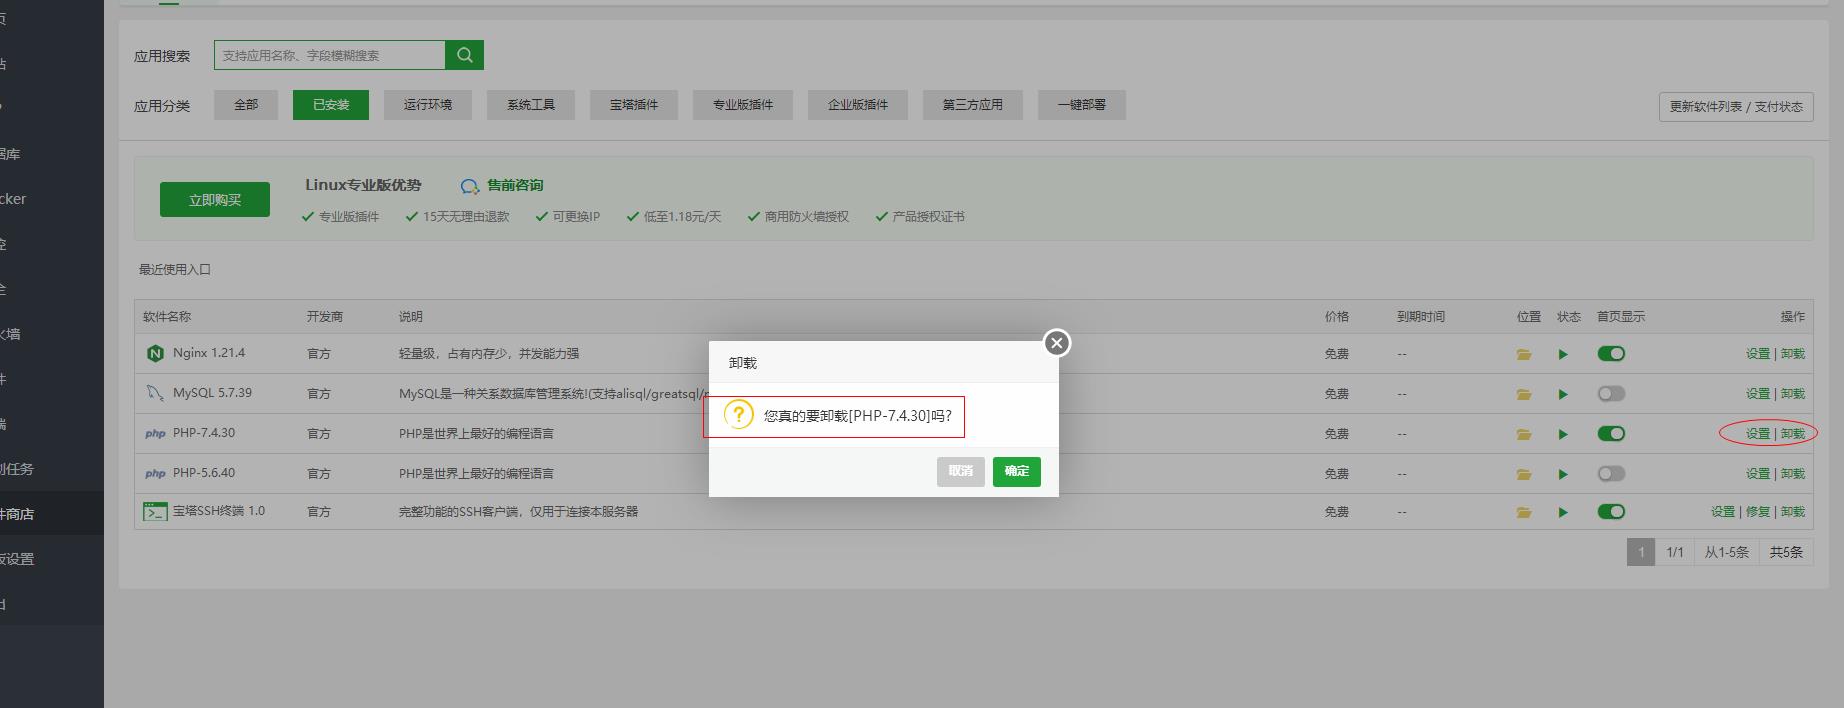
Task: Click 修复 for 宝塔SSH终端
Action: [x=1758, y=512]
